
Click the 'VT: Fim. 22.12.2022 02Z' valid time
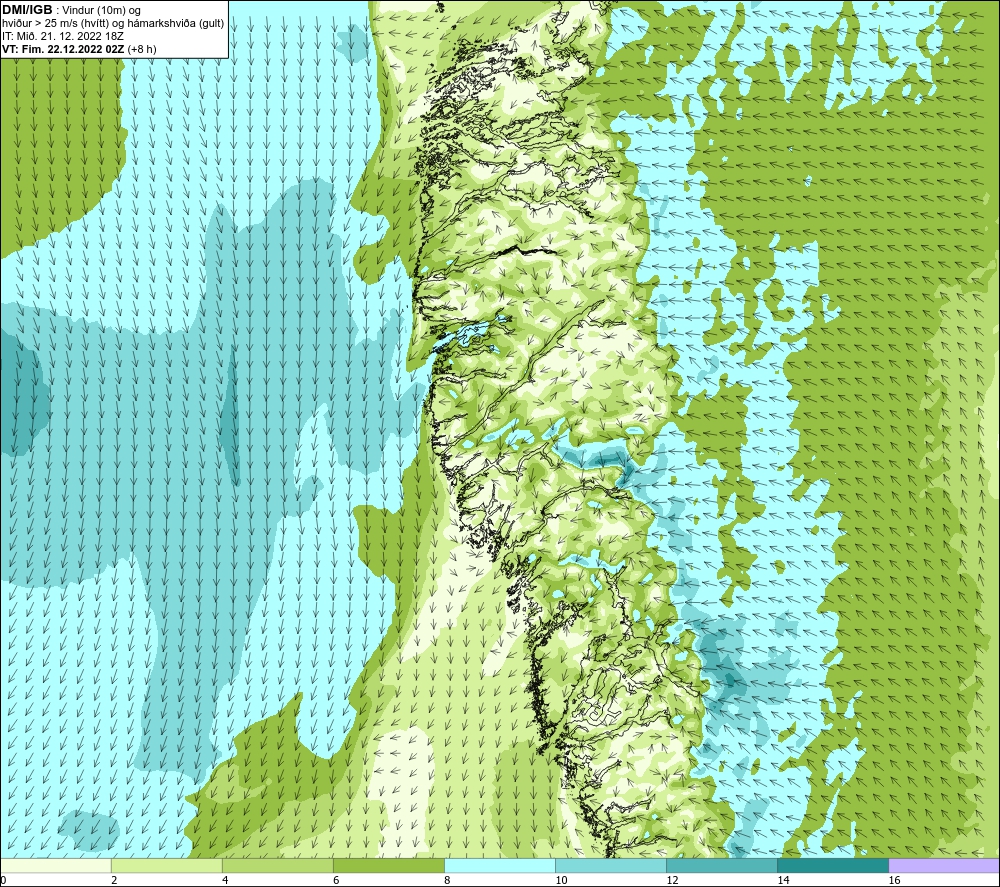click(65, 48)
